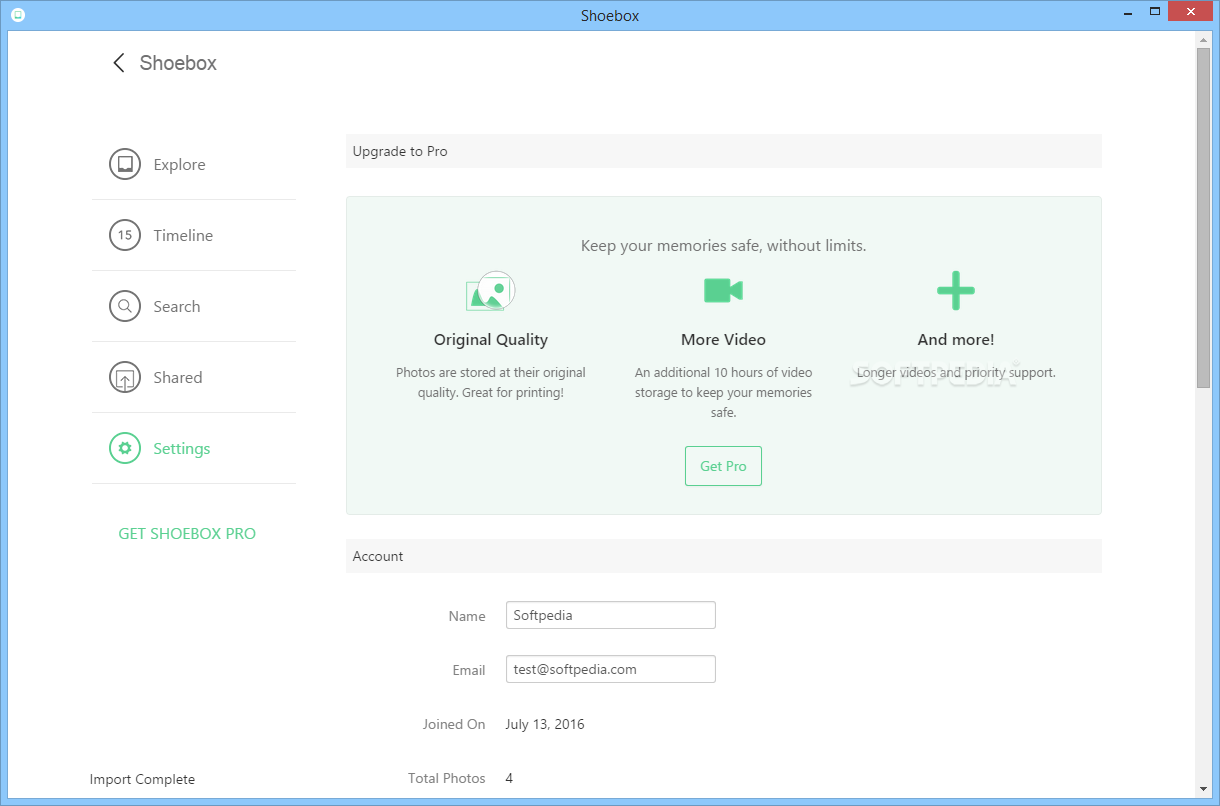Screen dimensions: 1220x806
Task: Click the Original Quality photo icon
Action: (490, 291)
